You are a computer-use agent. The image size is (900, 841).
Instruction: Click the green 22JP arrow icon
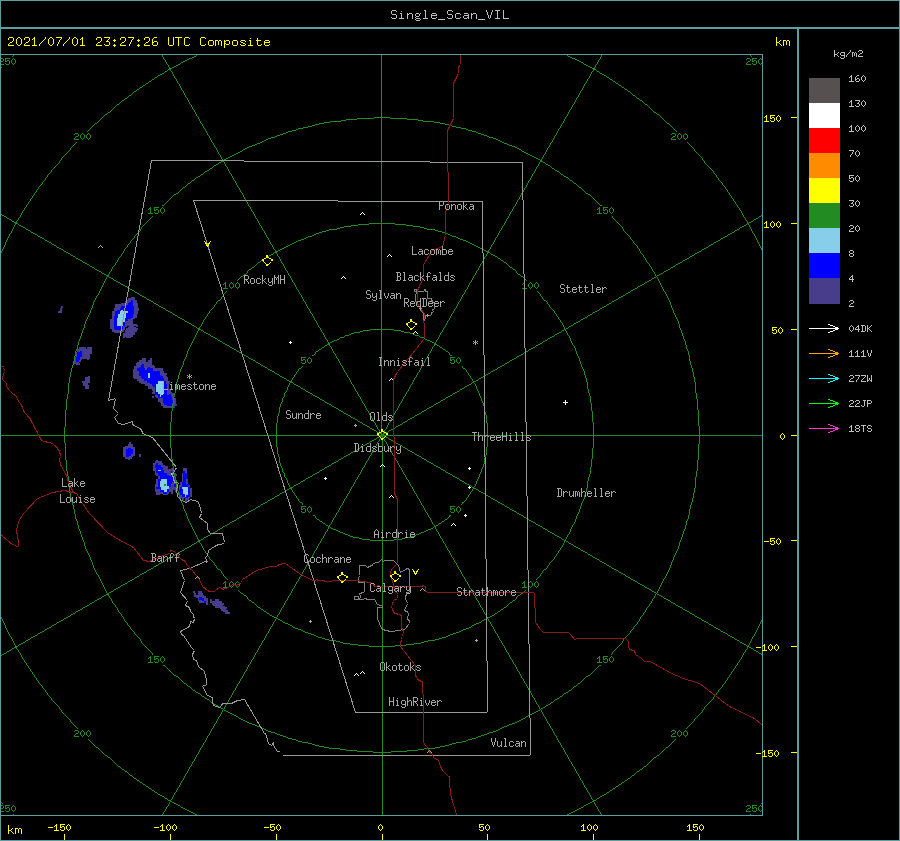pos(824,404)
